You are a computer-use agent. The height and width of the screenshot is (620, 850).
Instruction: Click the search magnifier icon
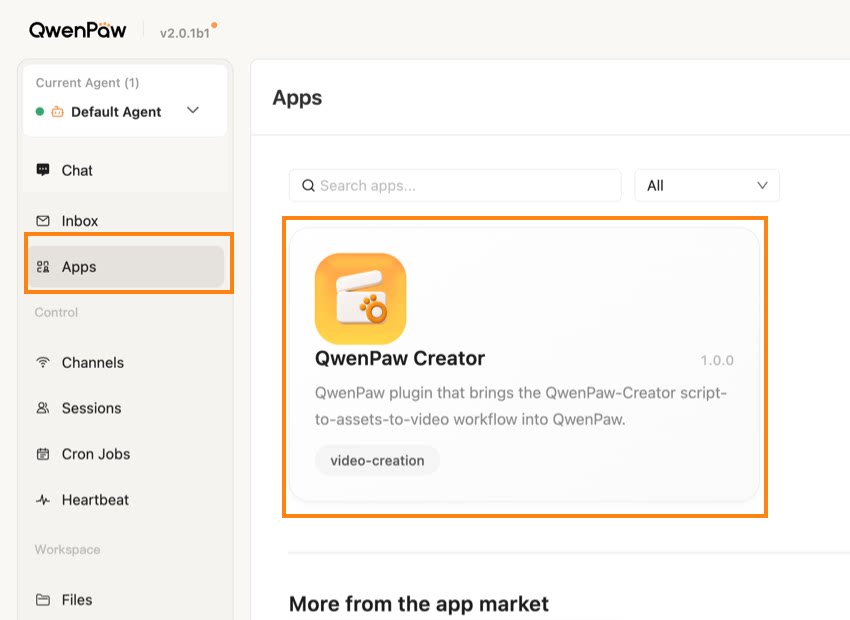click(308, 185)
